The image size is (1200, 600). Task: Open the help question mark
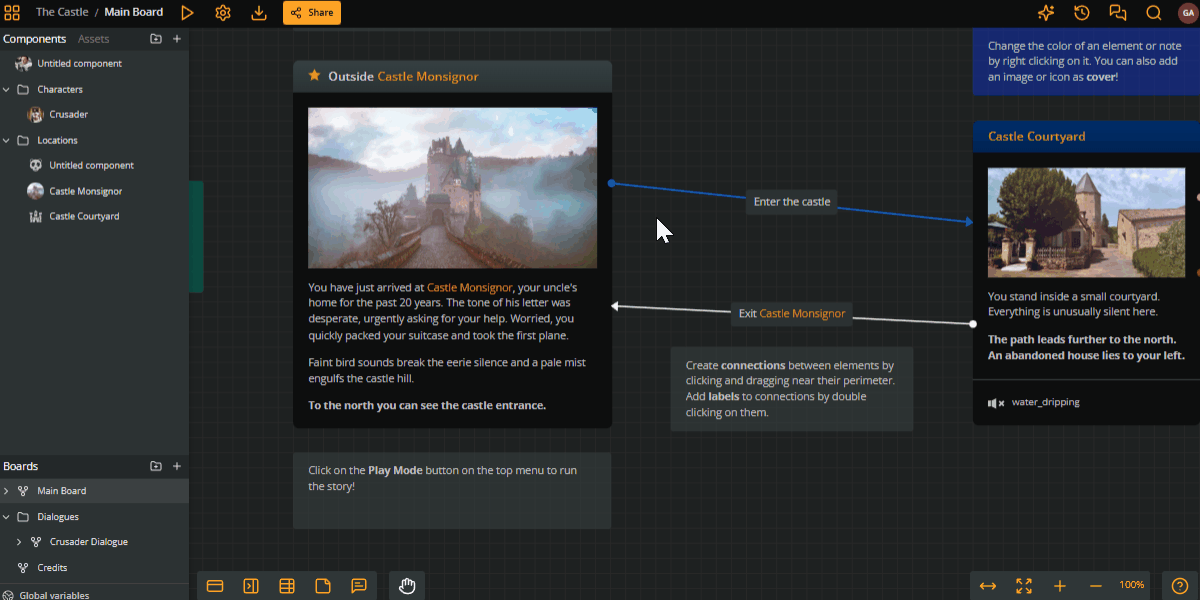(x=1178, y=586)
